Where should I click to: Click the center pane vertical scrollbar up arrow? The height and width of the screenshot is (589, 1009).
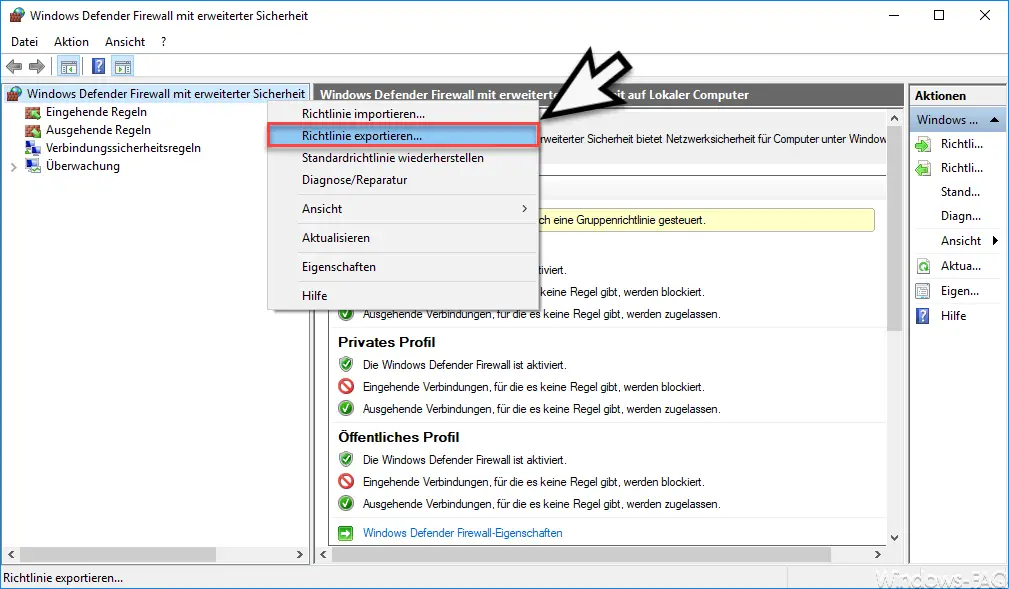pos(894,118)
